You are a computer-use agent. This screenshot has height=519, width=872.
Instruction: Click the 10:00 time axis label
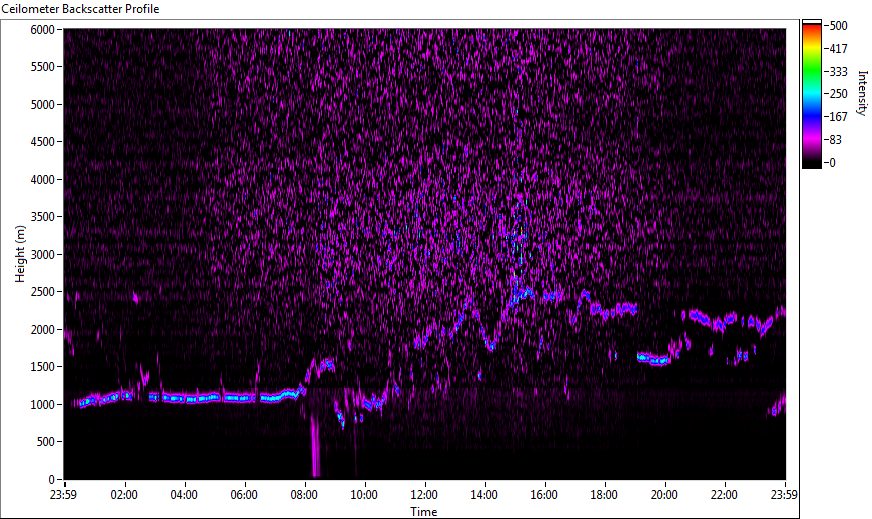tap(364, 495)
